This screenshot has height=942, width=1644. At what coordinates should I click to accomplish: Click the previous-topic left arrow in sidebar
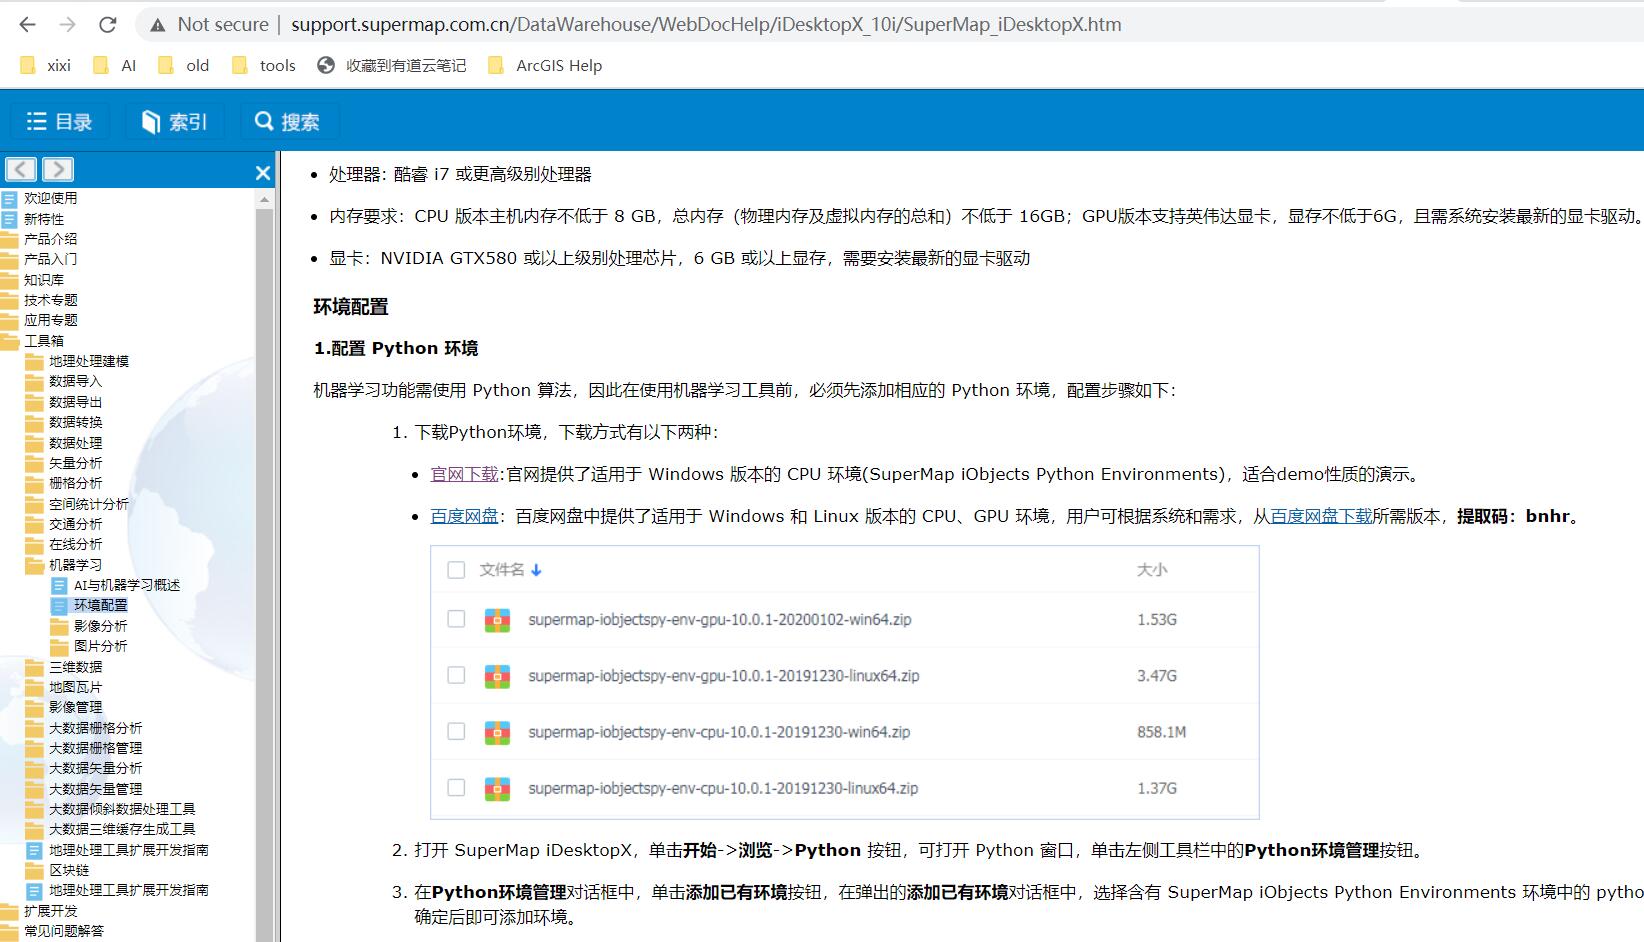21,169
